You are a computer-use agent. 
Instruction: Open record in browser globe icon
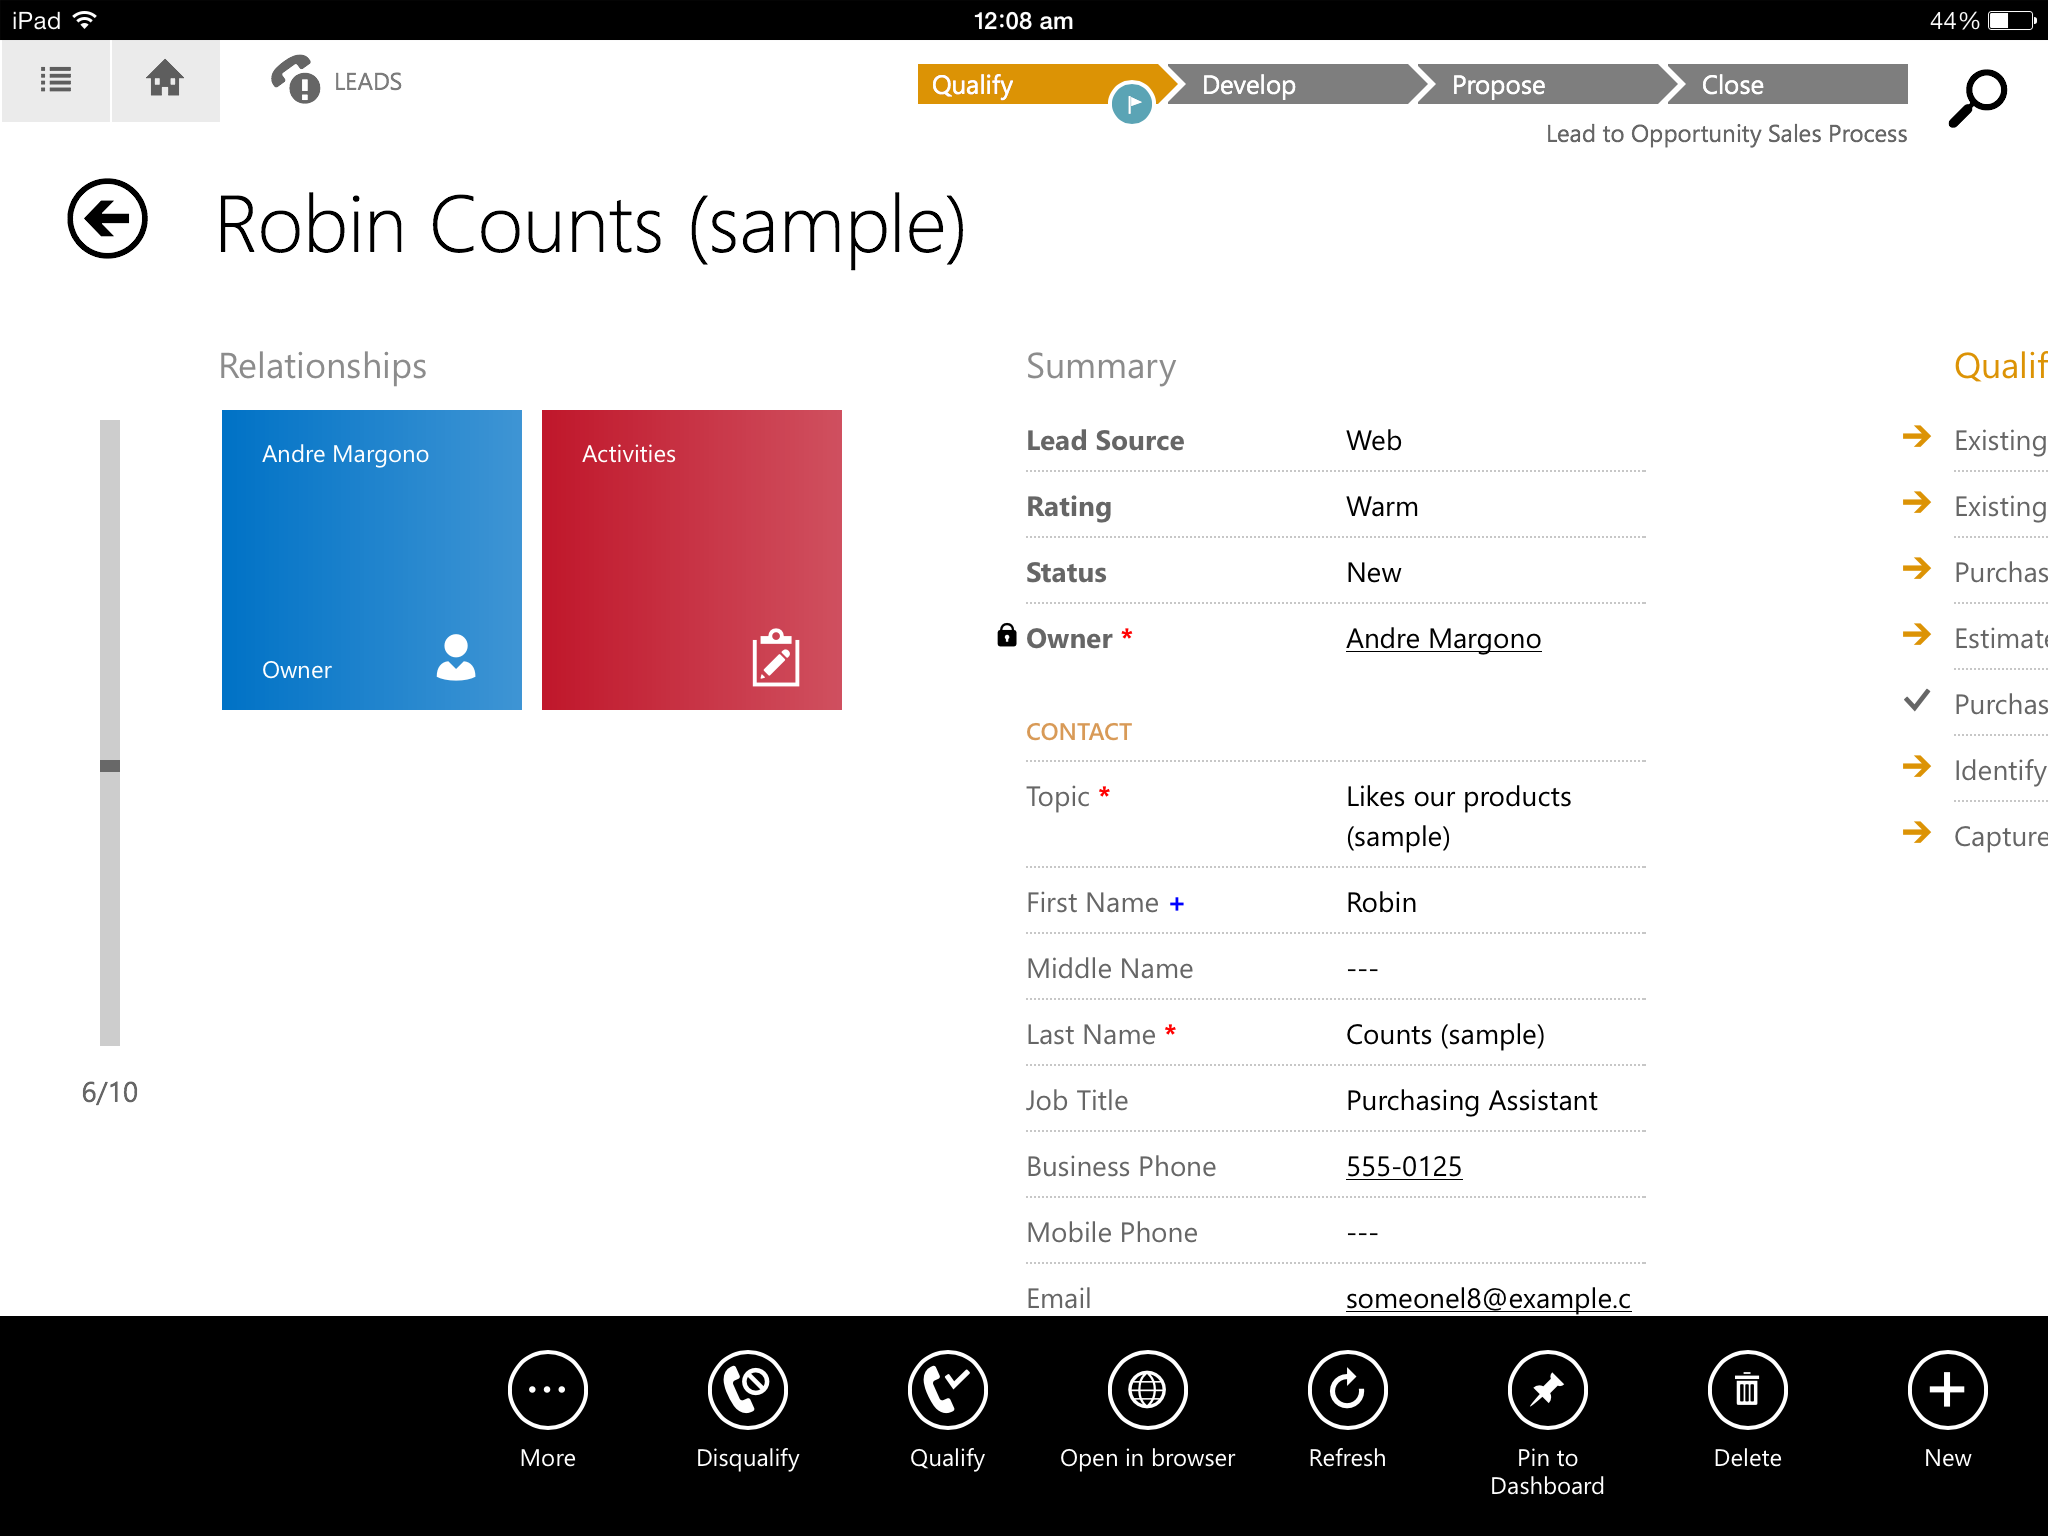(1147, 1390)
